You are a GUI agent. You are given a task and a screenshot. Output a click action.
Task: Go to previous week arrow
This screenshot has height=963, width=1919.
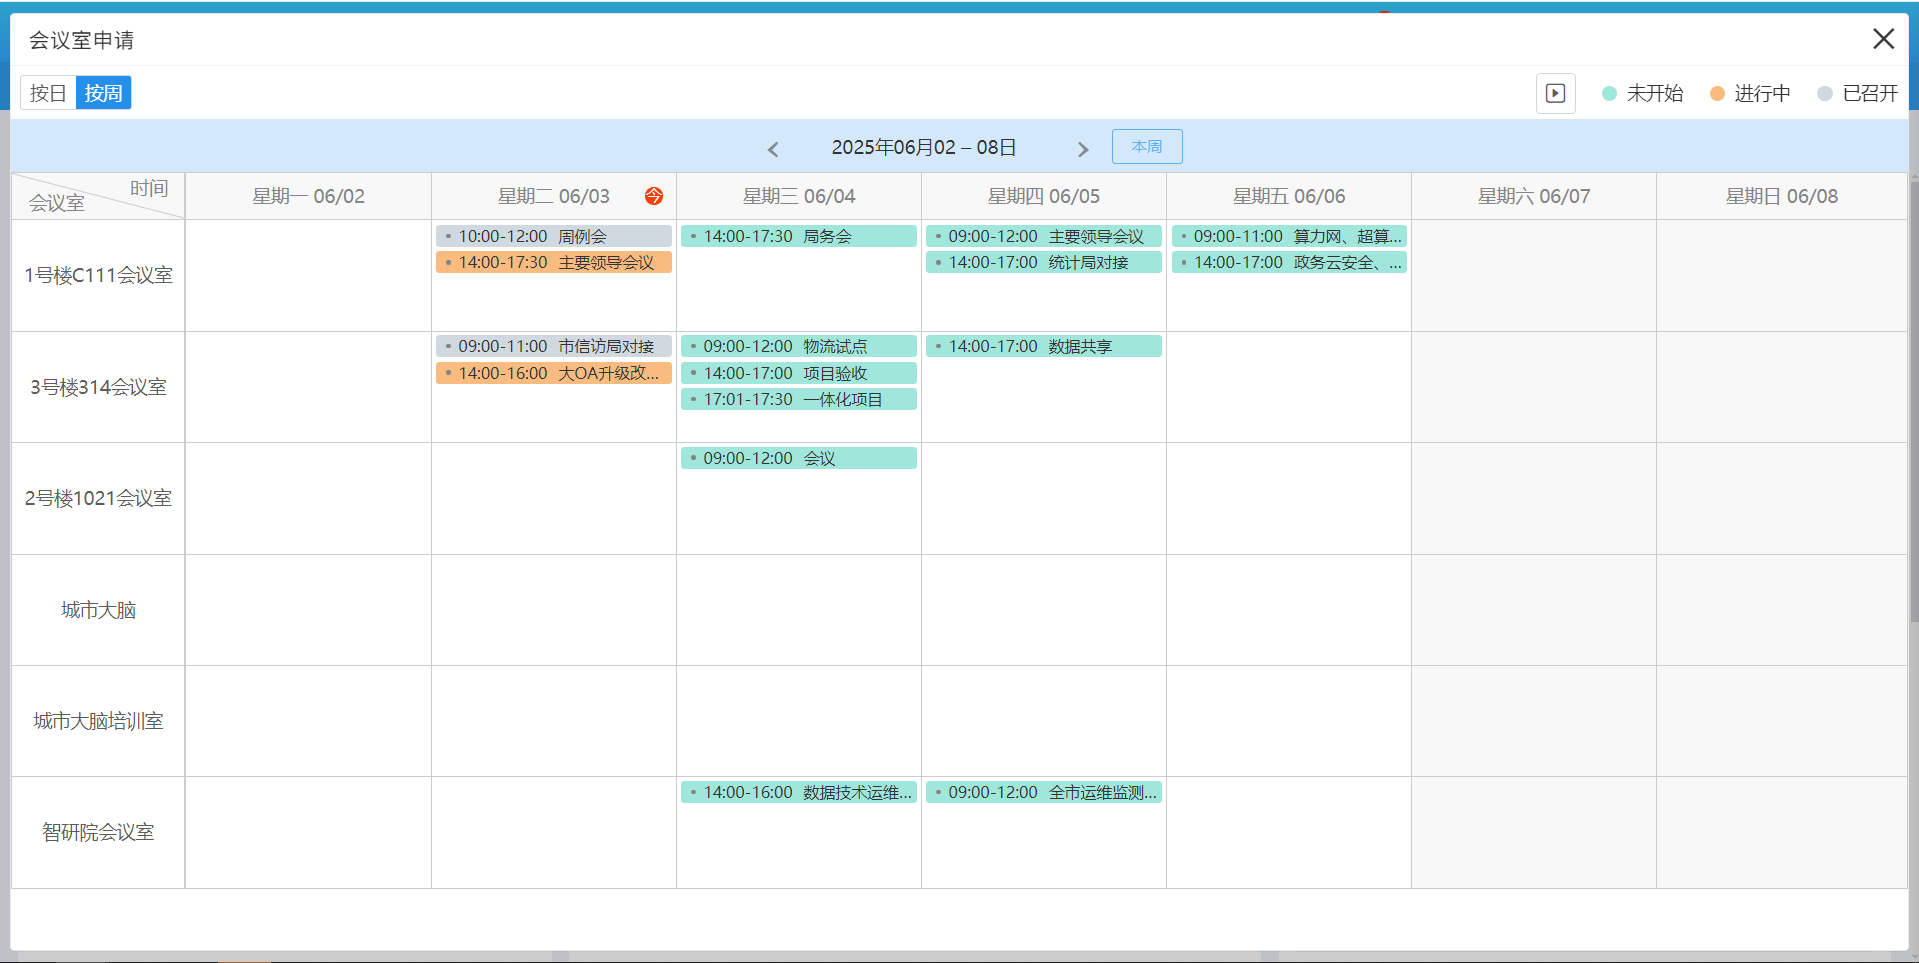coord(773,149)
